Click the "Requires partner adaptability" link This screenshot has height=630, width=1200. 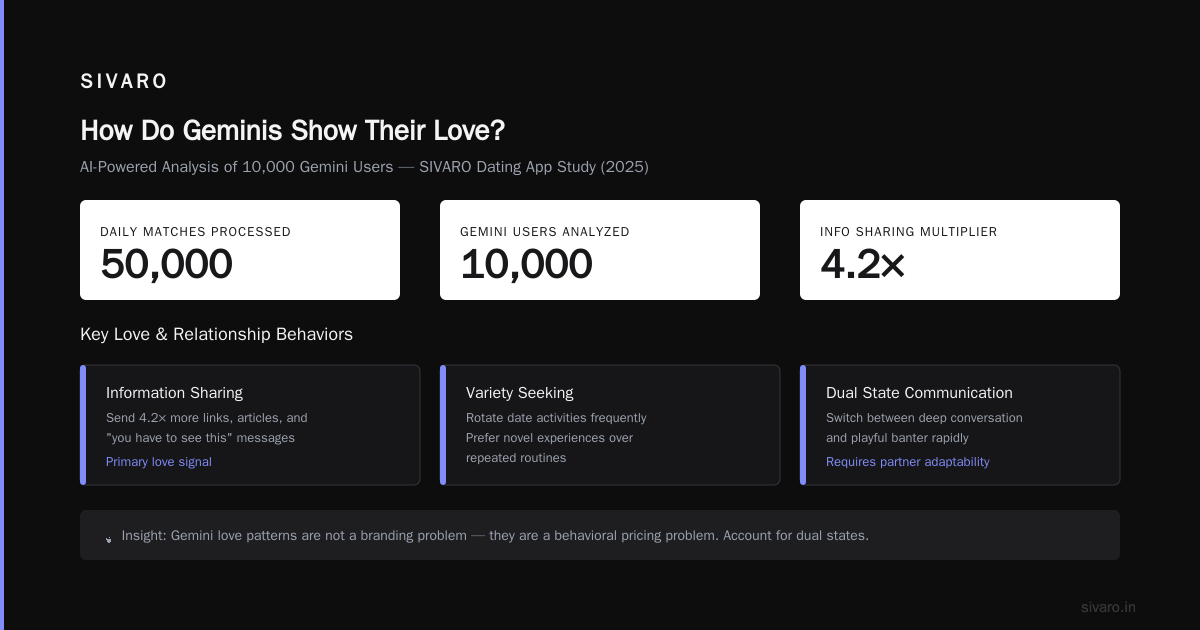tap(908, 462)
